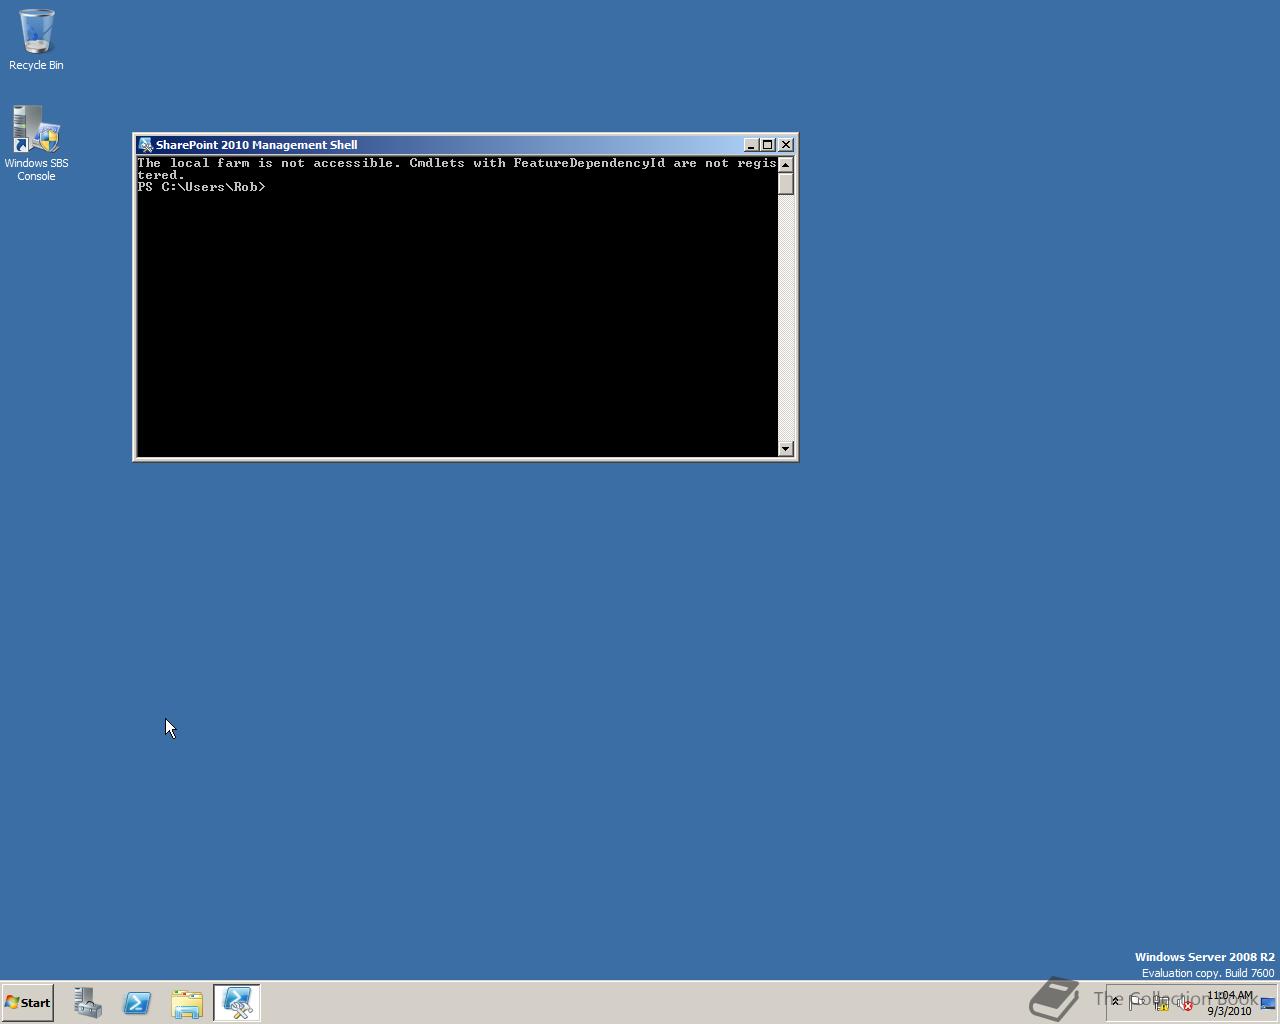Click the console scrollbar down arrow
Screen dimensions: 1280x1024
click(x=786, y=449)
